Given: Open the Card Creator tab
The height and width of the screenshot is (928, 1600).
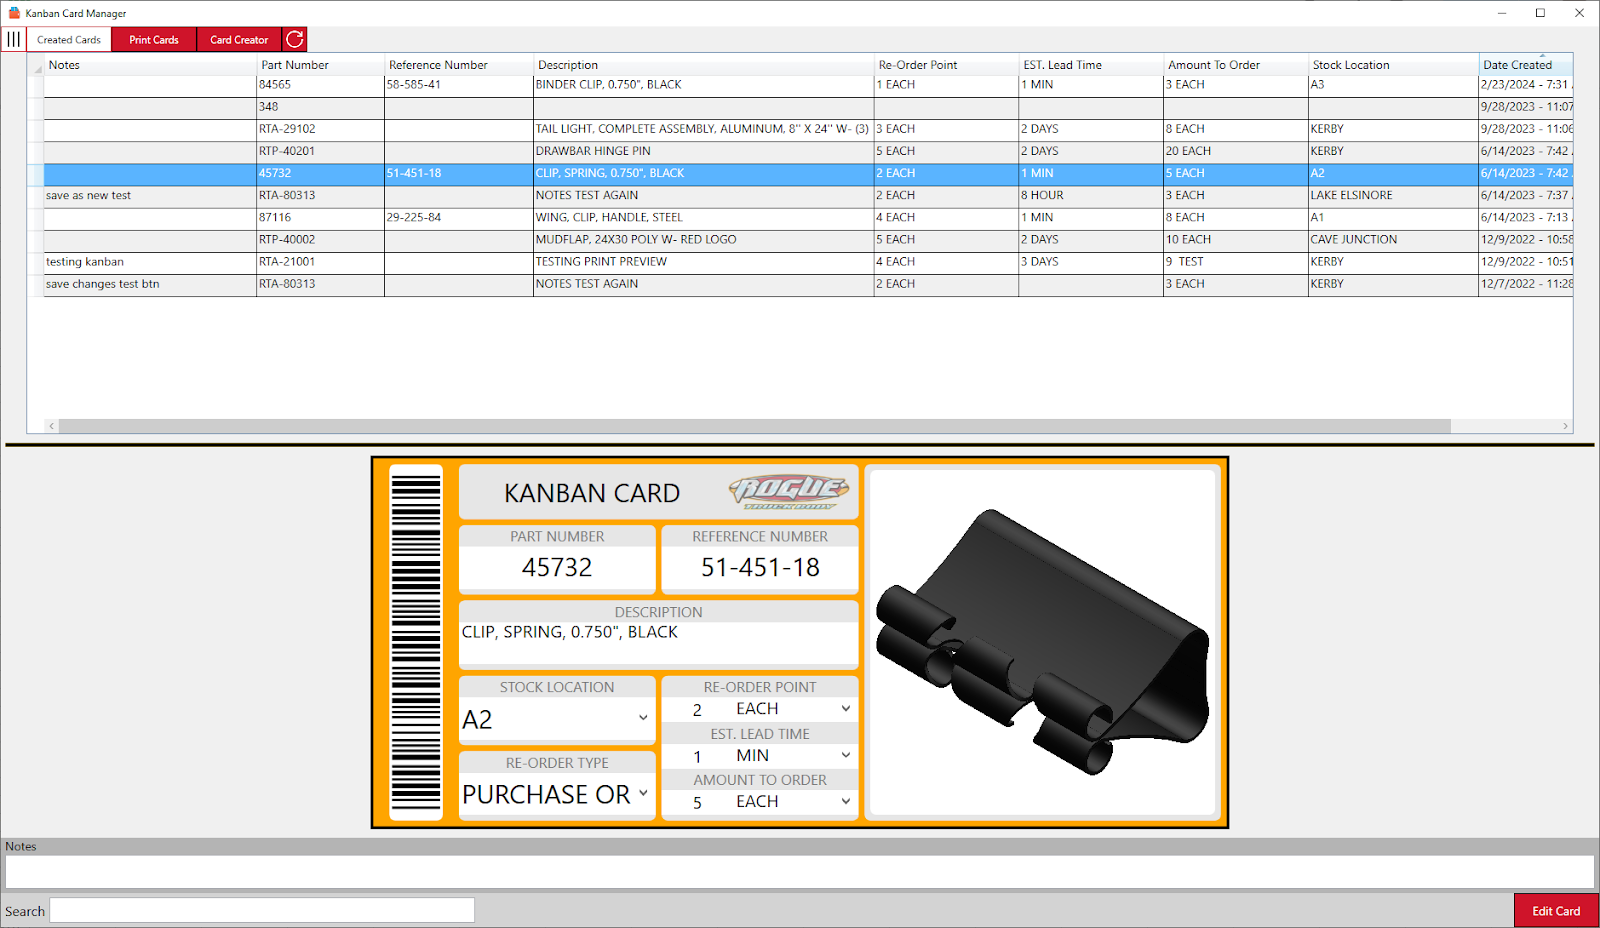Looking at the screenshot, I should pos(239,40).
